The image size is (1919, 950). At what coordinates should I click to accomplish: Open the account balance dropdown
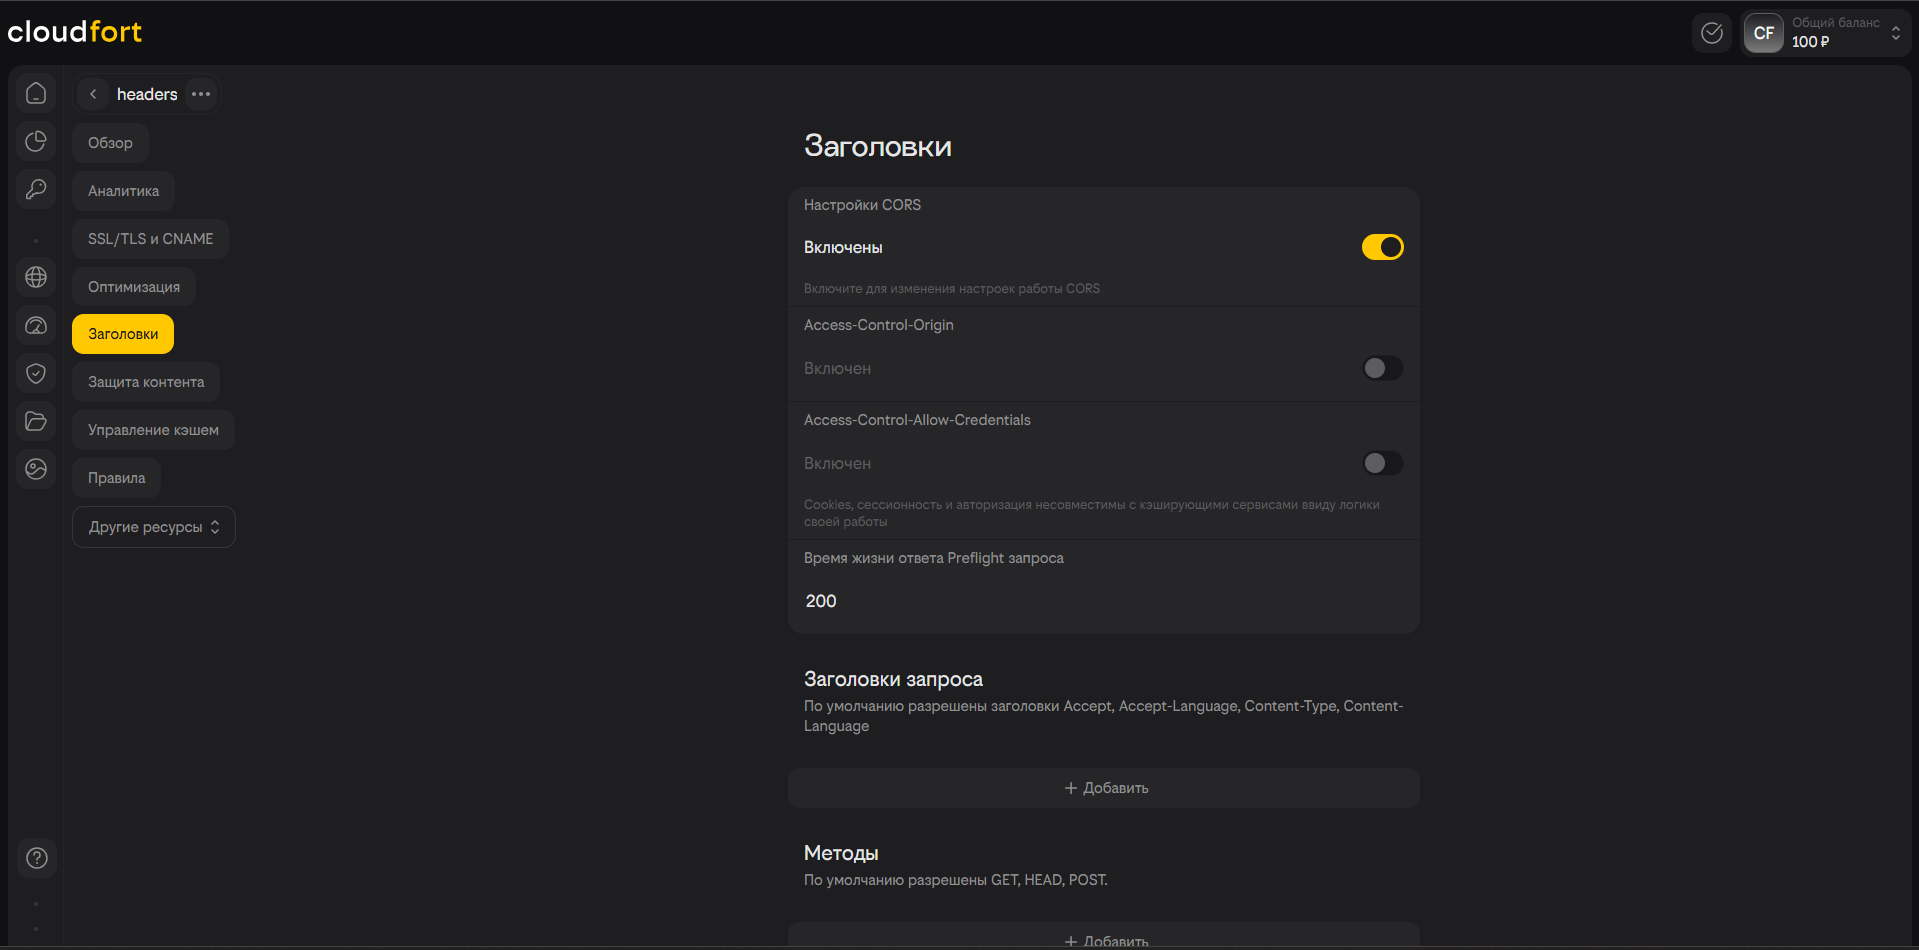coord(1826,33)
